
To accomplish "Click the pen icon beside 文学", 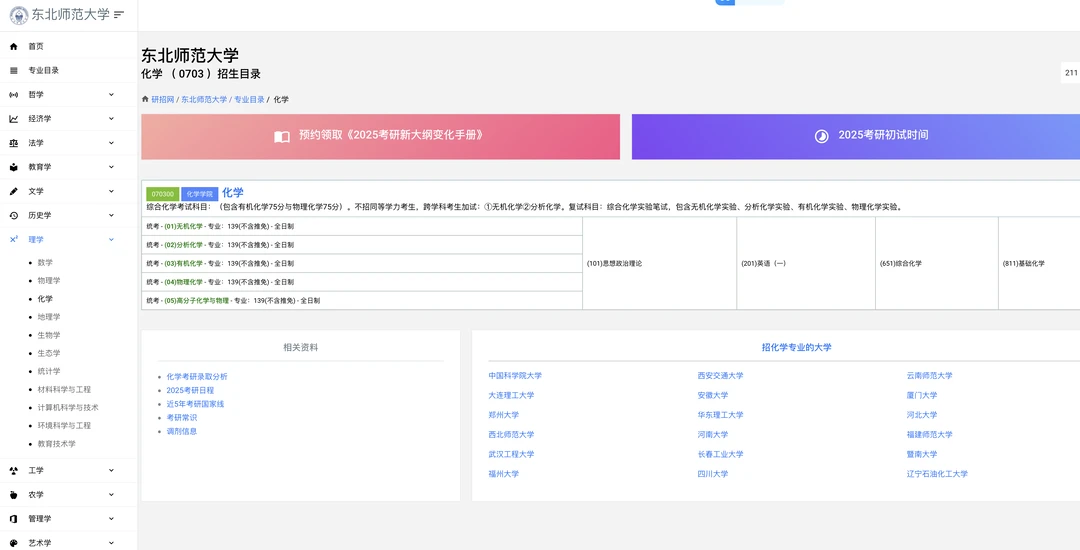I will coord(14,191).
